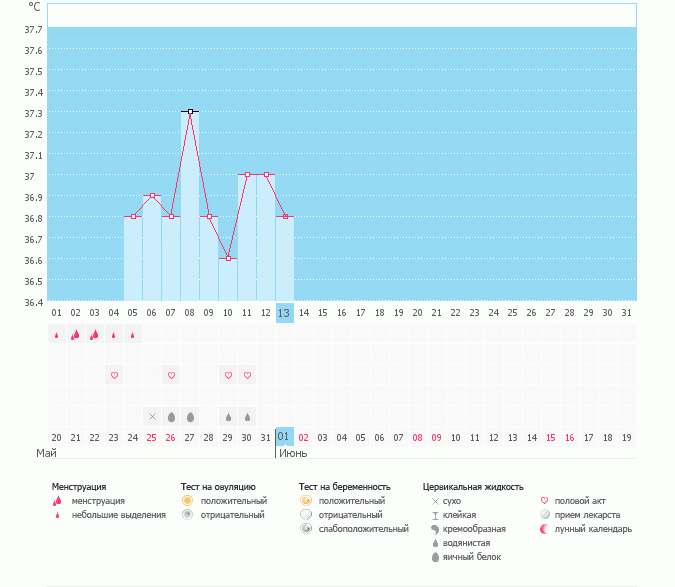Click the light discharge drop on cycle day 05
The width and height of the screenshot is (675, 587).
tap(133, 335)
